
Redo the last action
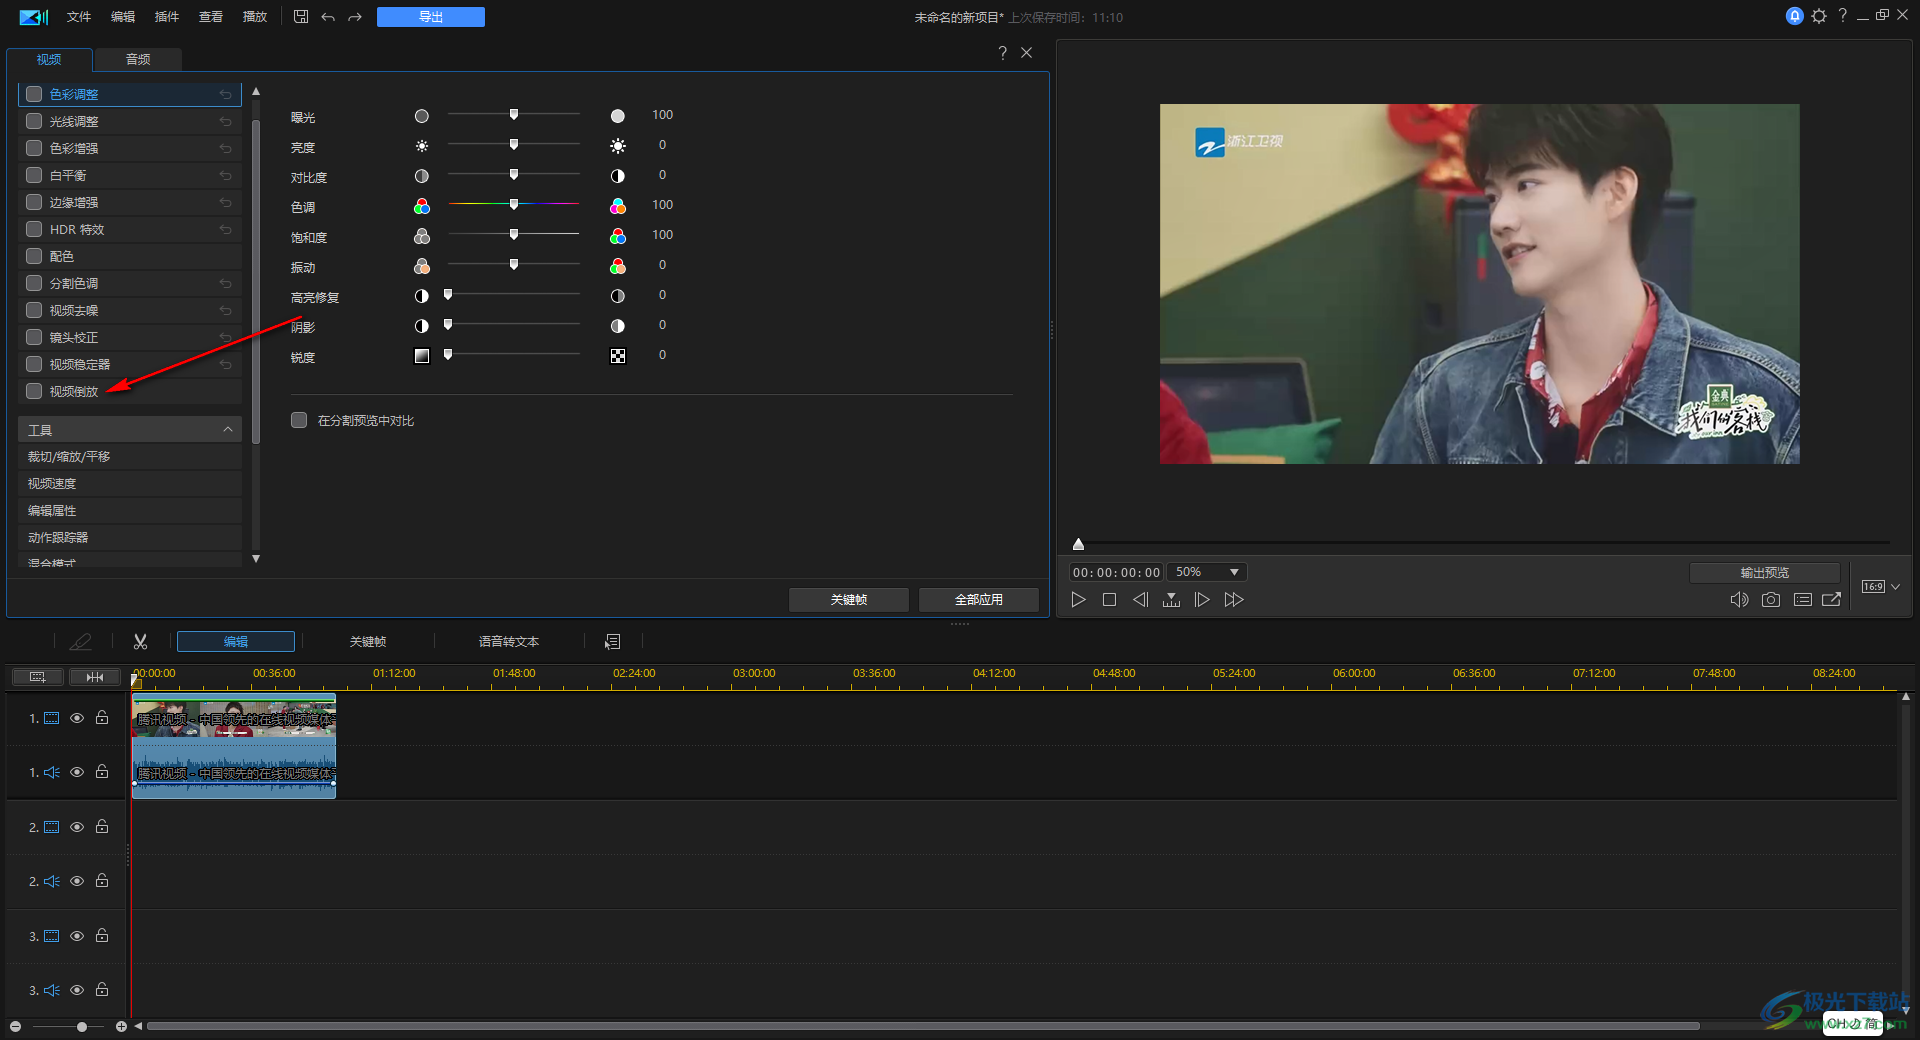[355, 17]
